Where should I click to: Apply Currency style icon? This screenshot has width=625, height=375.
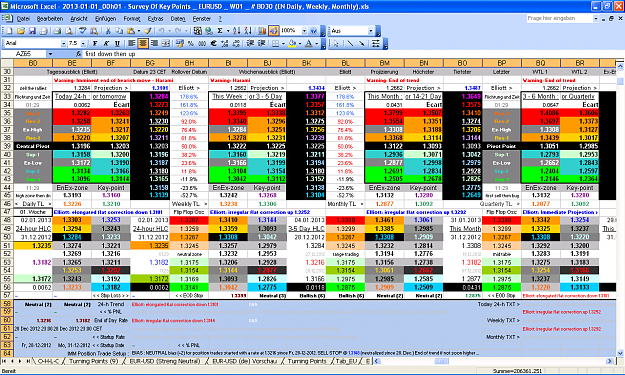pos(179,43)
